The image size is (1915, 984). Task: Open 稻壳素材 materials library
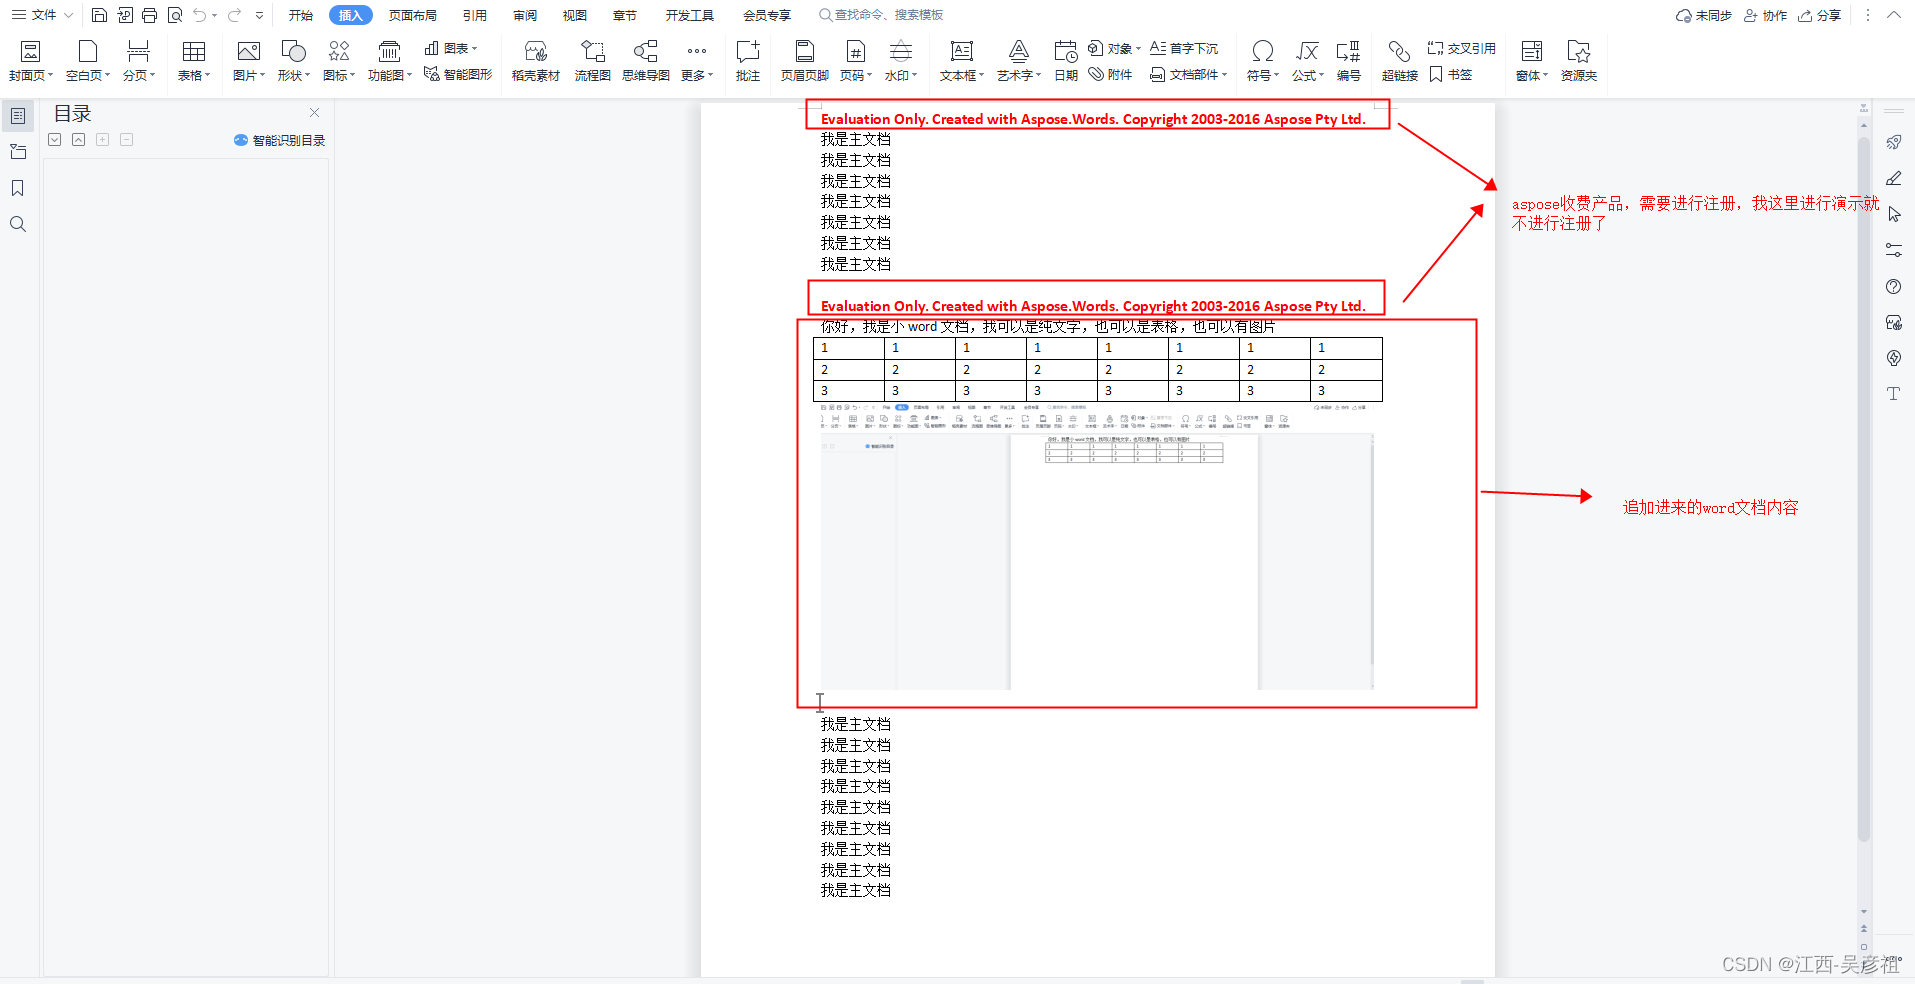point(536,61)
